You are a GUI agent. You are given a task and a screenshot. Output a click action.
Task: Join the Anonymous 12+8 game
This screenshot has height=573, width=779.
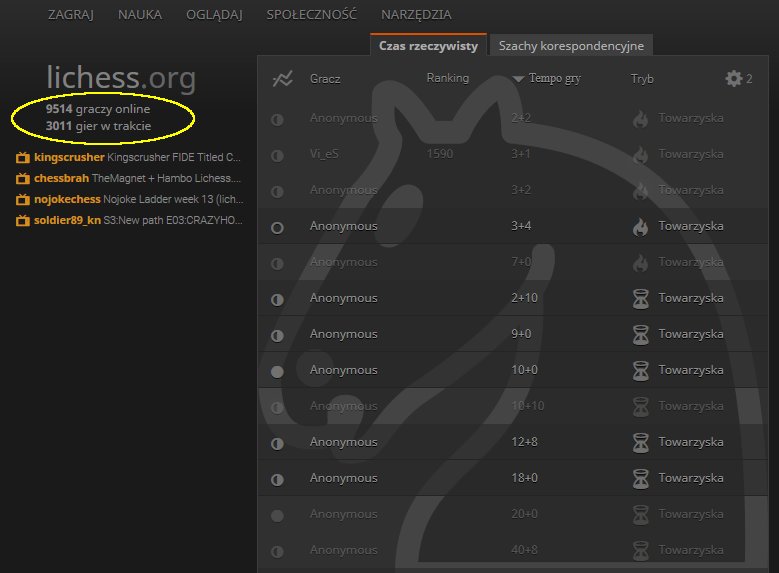click(x=513, y=442)
